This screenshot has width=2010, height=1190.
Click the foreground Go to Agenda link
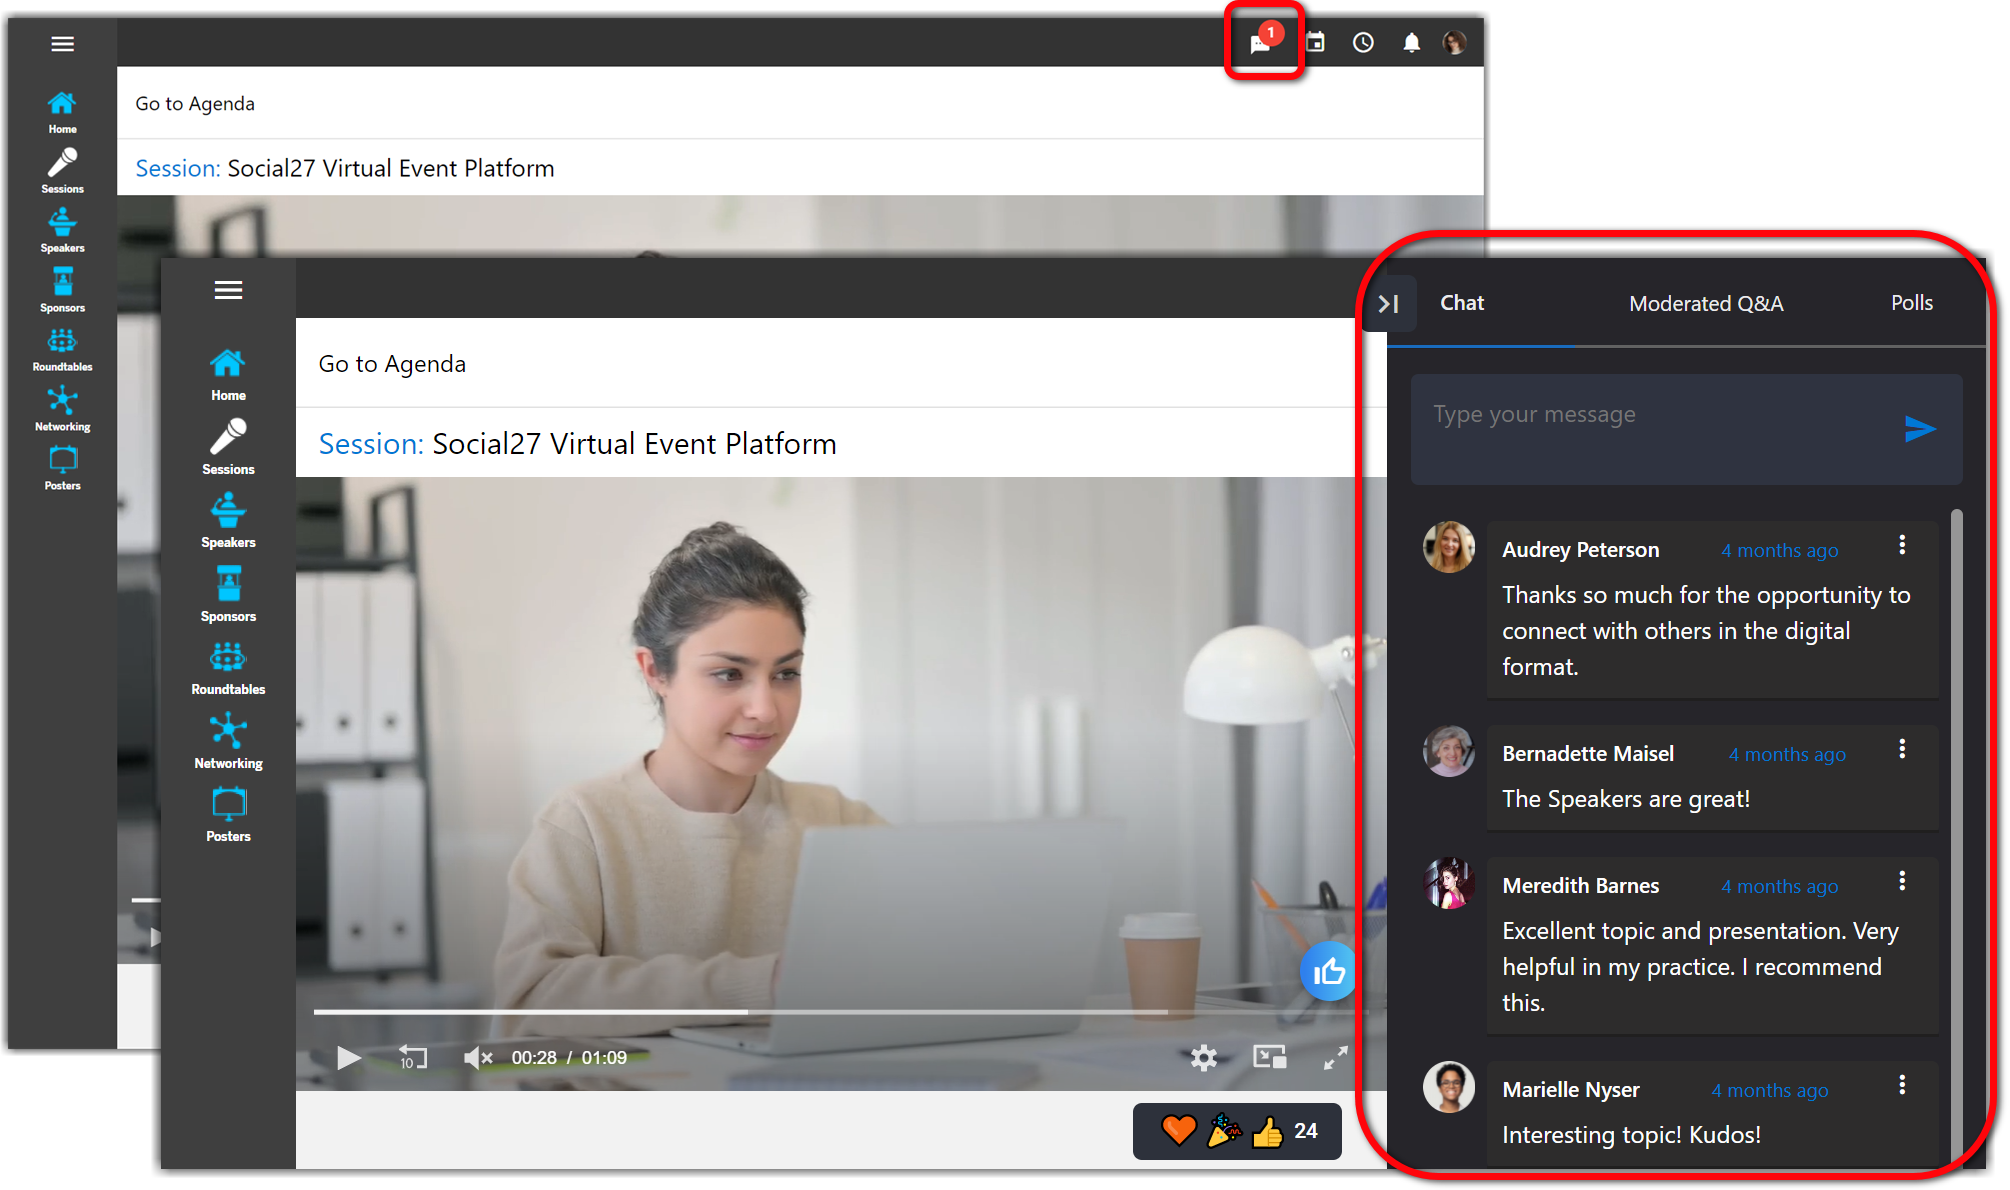(x=392, y=364)
